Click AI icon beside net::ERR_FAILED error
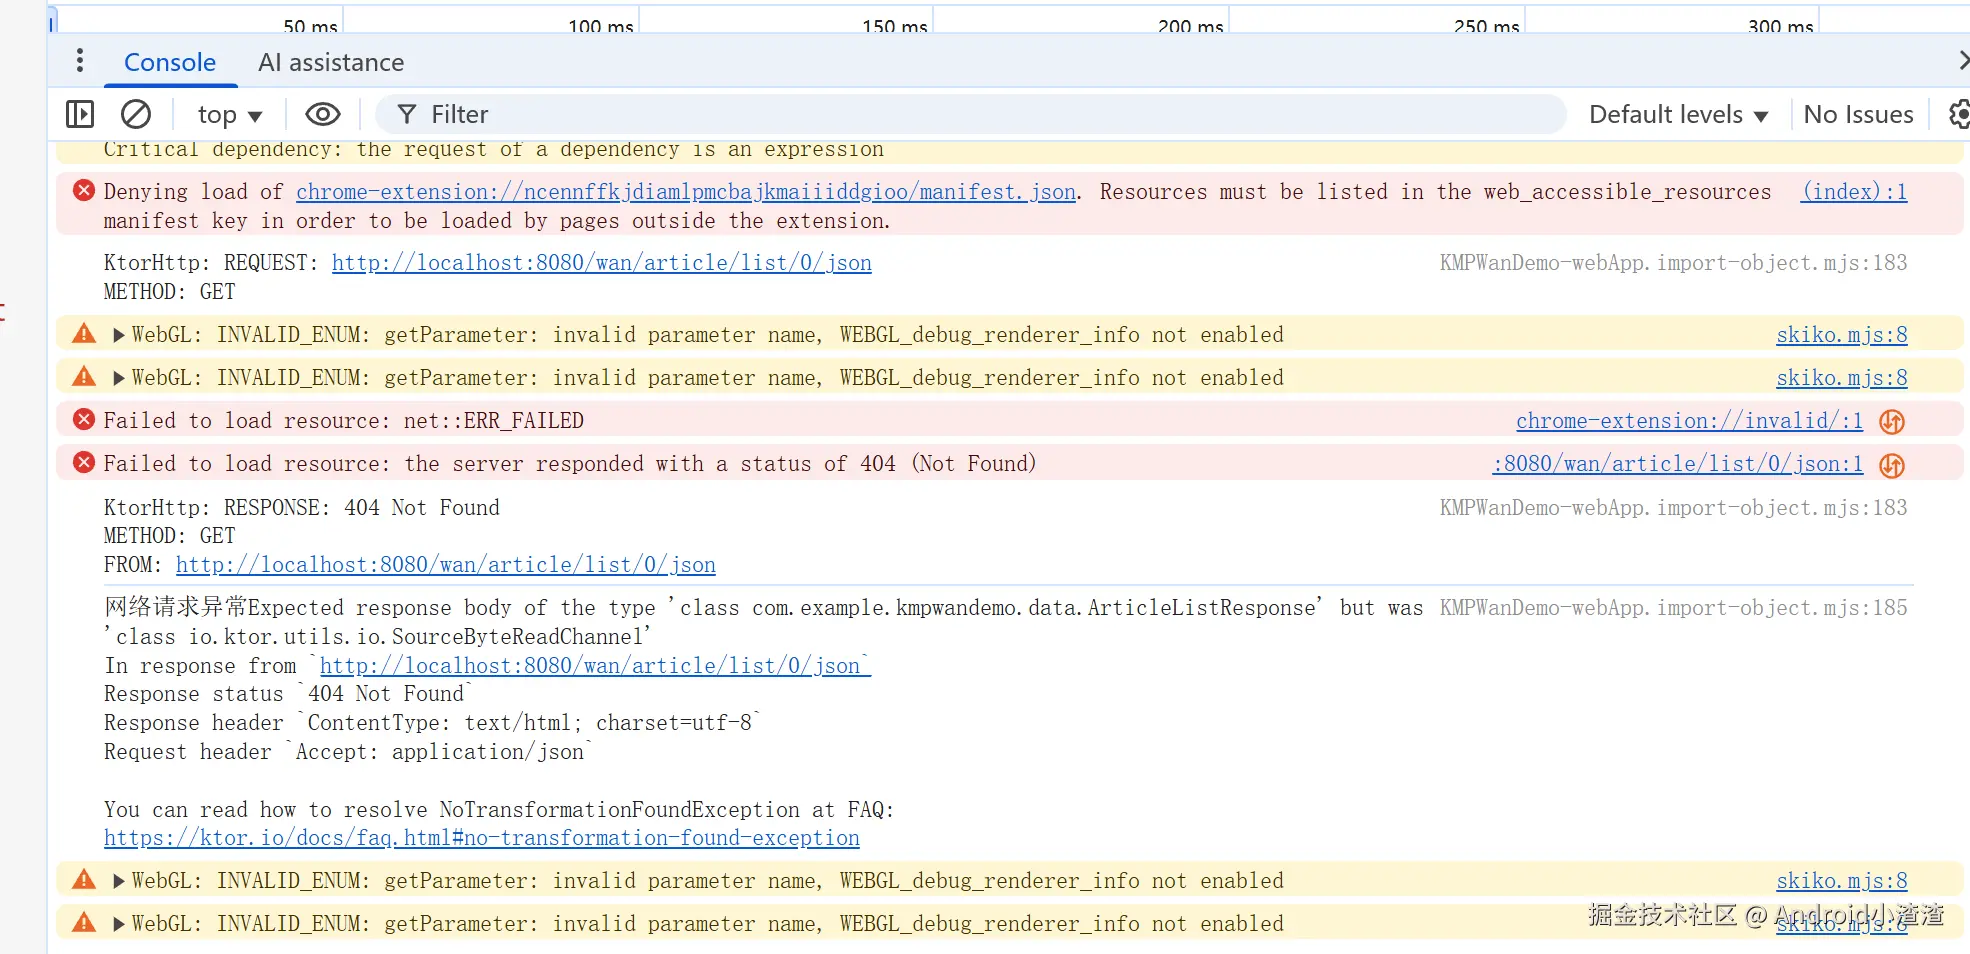This screenshot has width=1970, height=954. click(1891, 422)
